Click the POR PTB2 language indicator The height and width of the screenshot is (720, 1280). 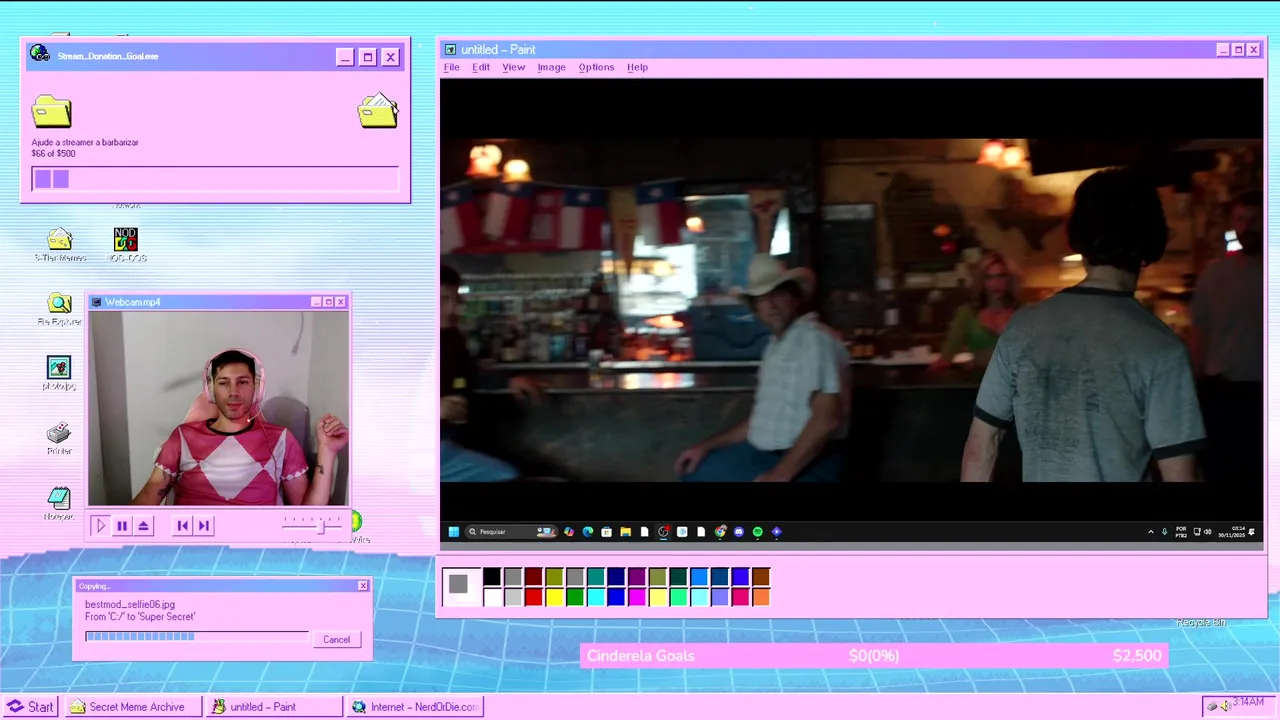point(1181,532)
